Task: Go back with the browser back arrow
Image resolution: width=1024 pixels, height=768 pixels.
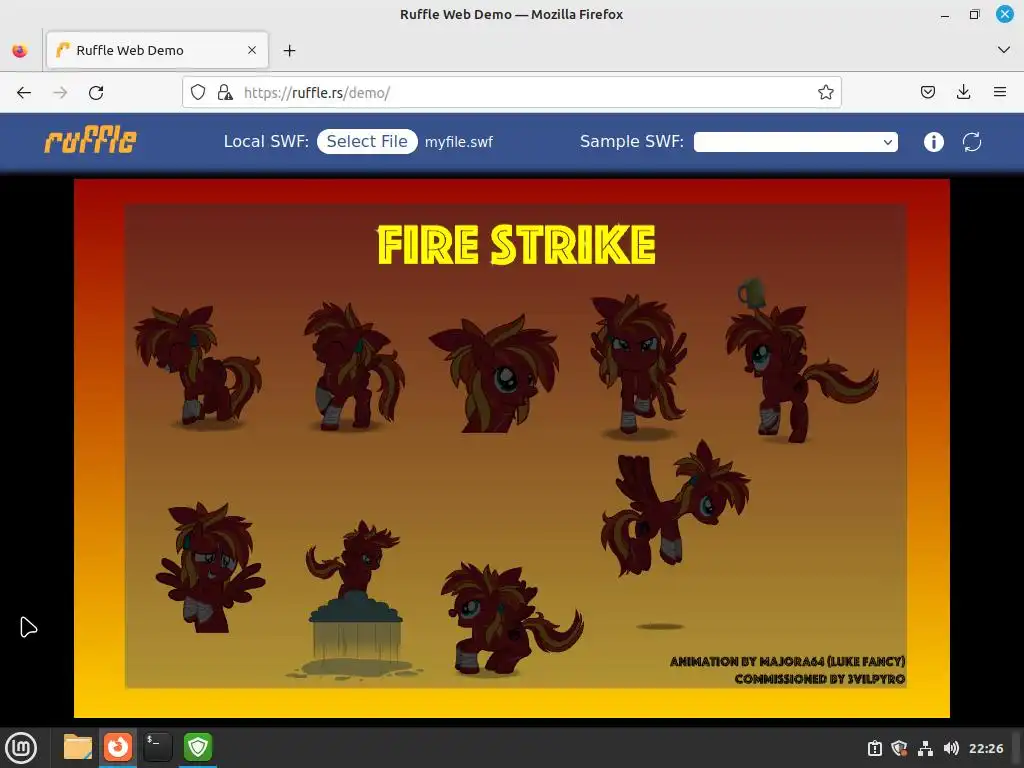Action: tap(24, 93)
